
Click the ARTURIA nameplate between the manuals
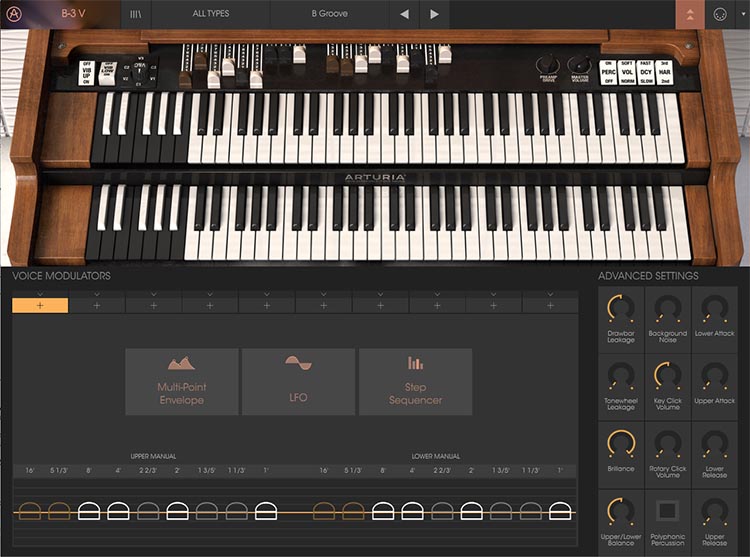coord(375,178)
